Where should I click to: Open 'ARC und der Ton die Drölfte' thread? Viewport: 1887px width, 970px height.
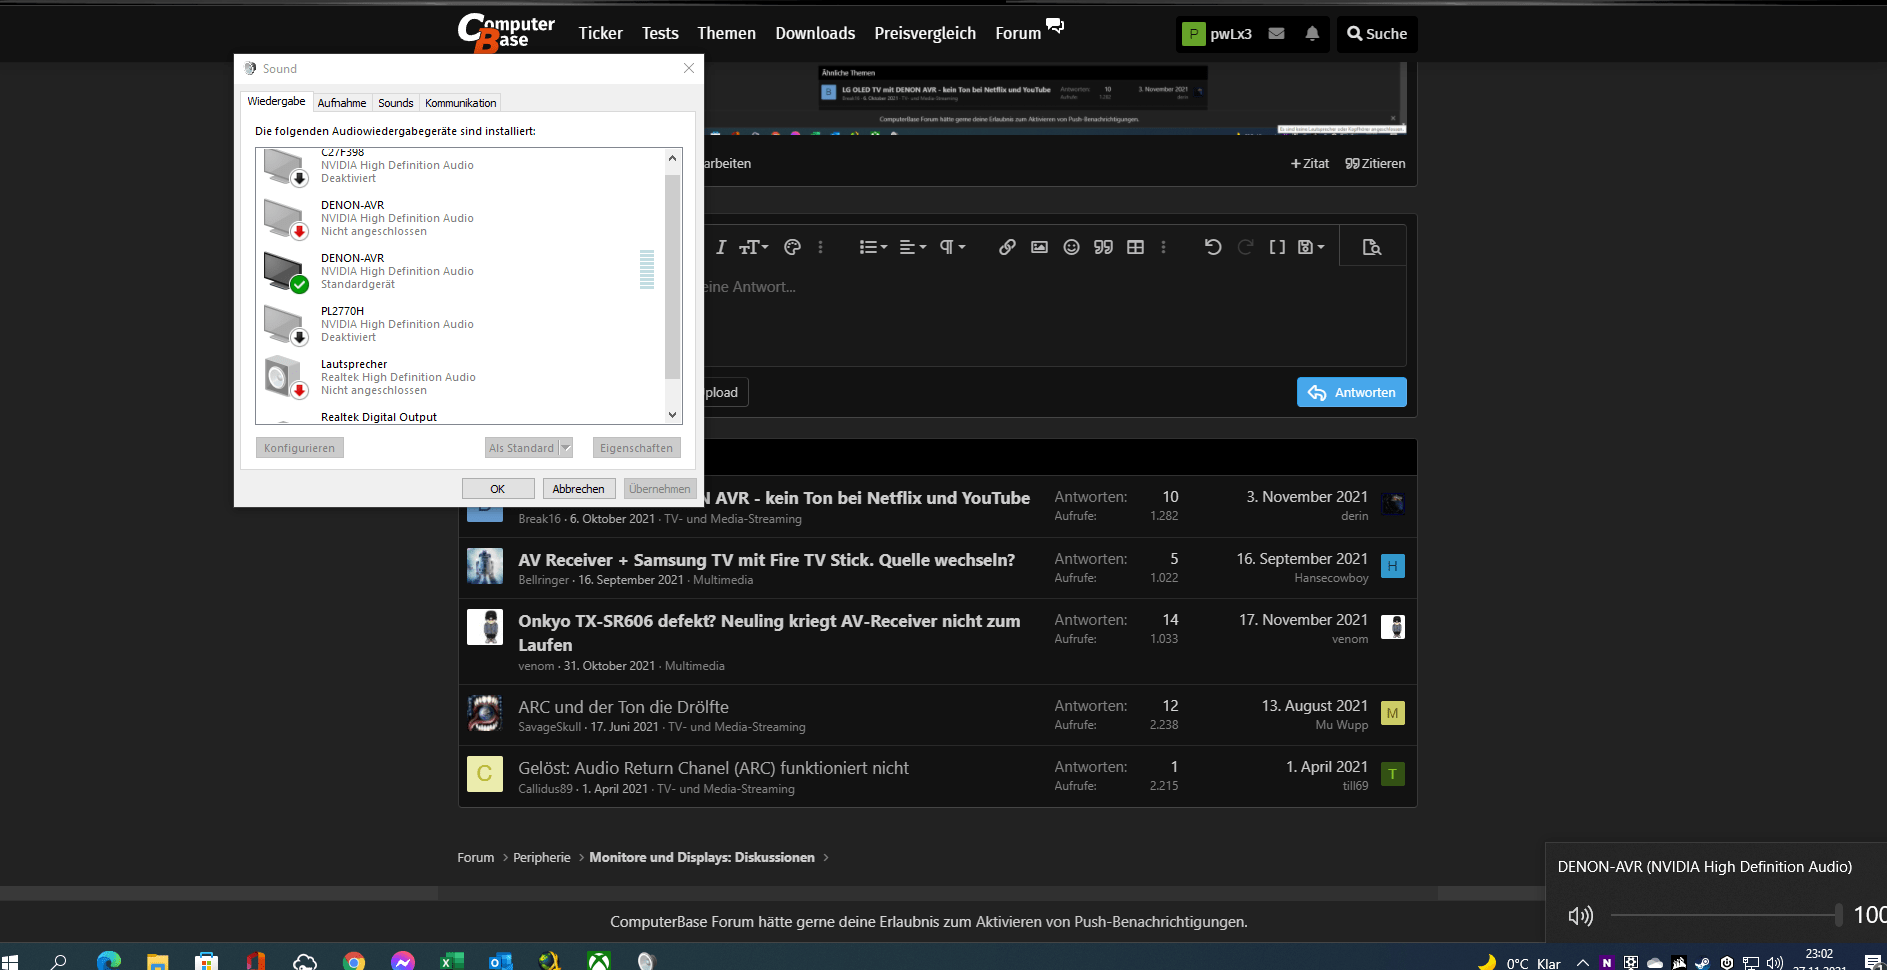623,707
